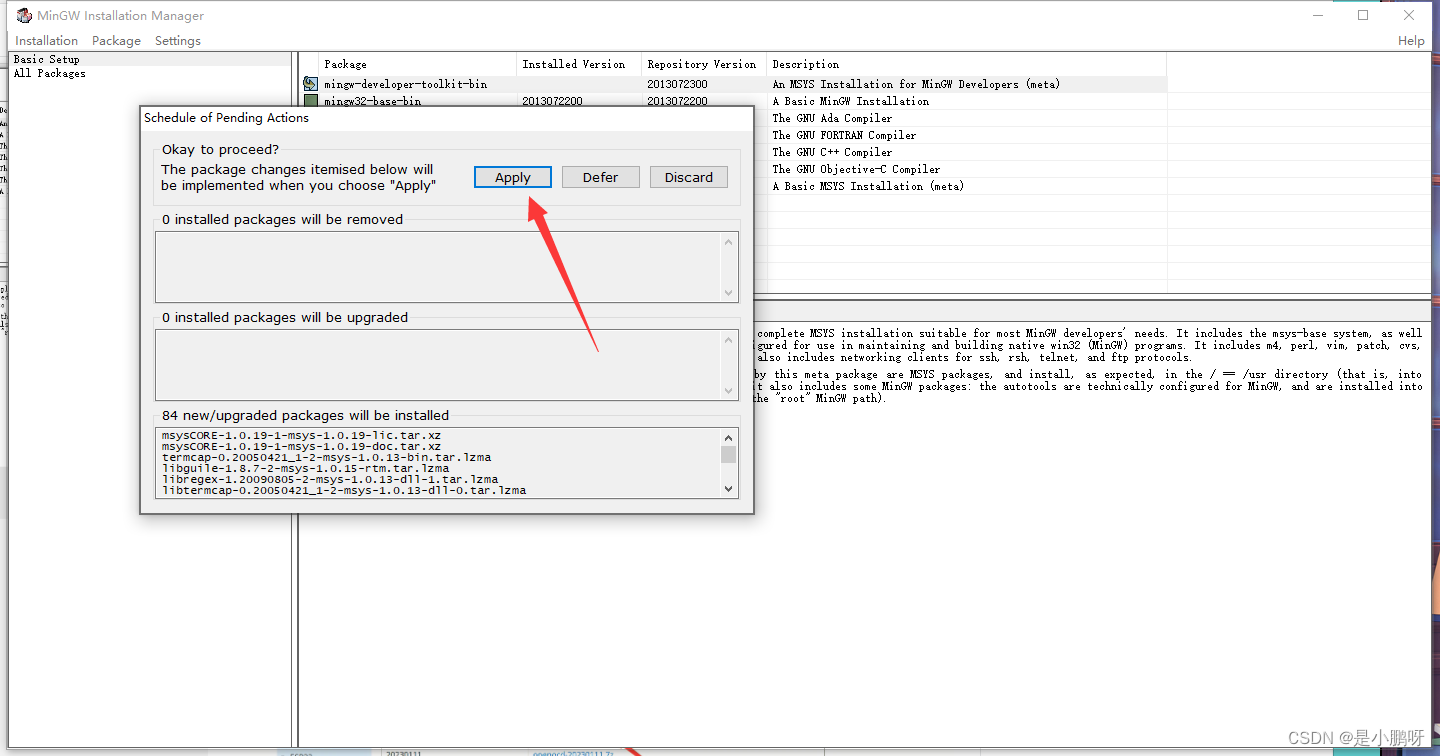Screen dimensions: 1440x756
Task: Open the Help menu
Action: click(x=1411, y=41)
